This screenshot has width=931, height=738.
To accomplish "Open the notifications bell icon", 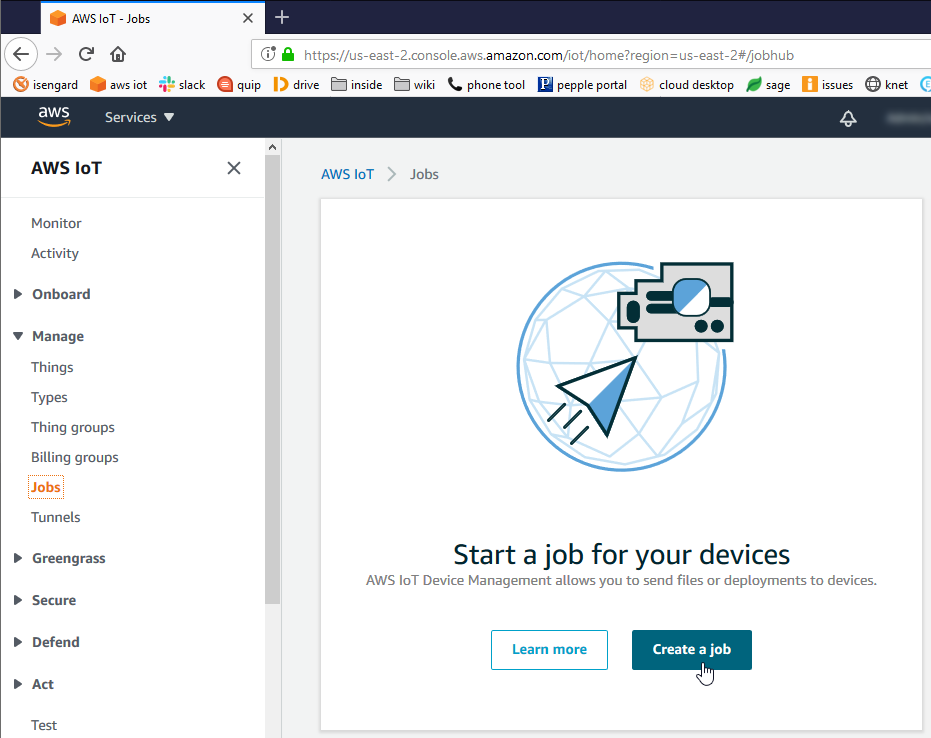I will (848, 118).
